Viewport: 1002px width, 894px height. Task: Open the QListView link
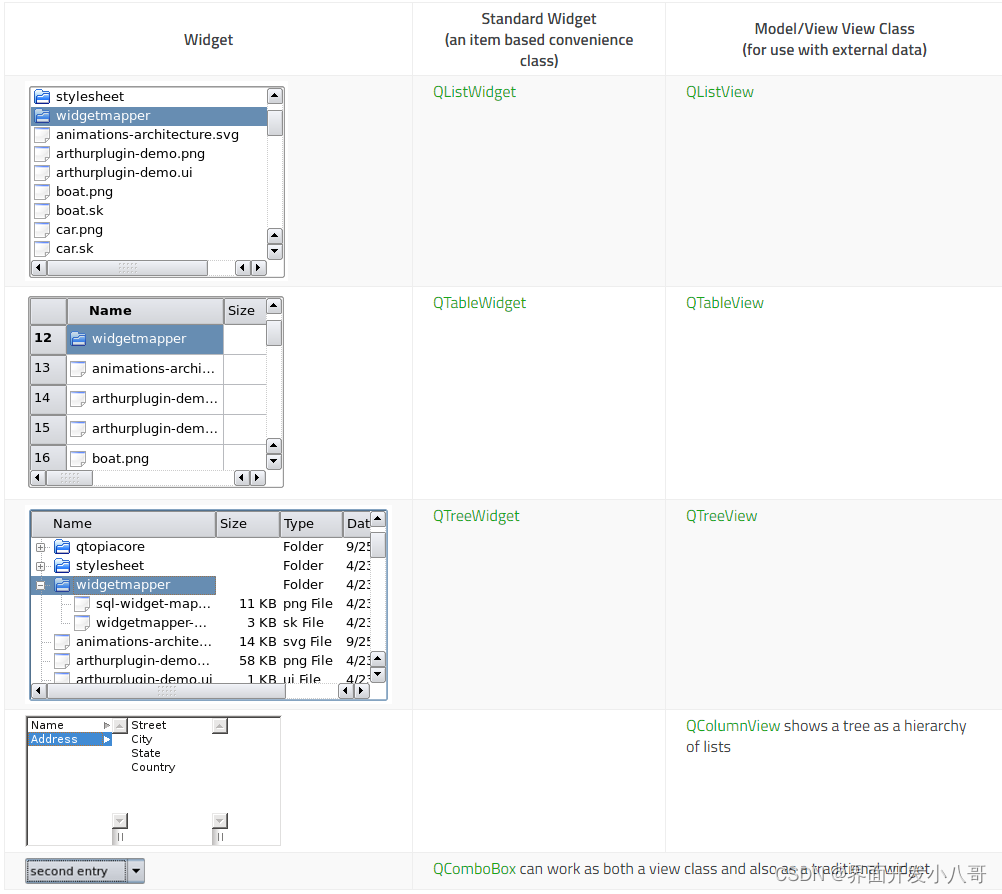tap(720, 92)
